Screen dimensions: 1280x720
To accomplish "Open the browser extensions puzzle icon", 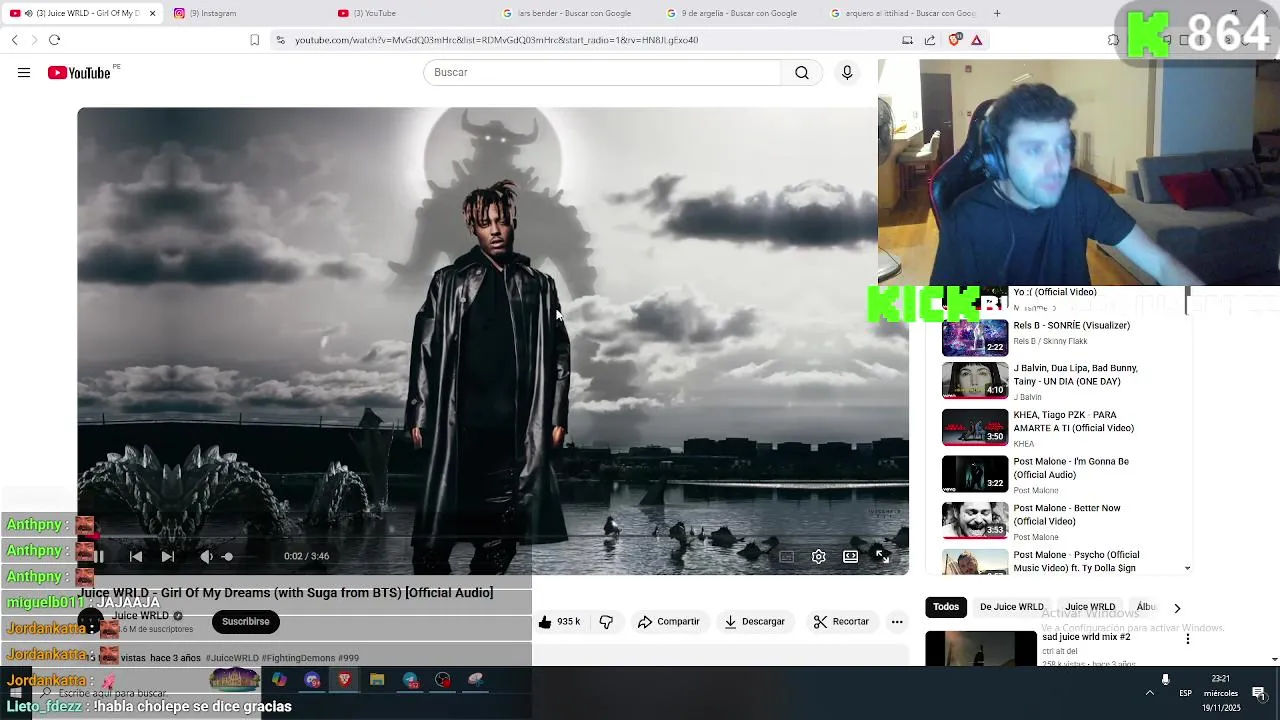I will pos(1113,40).
